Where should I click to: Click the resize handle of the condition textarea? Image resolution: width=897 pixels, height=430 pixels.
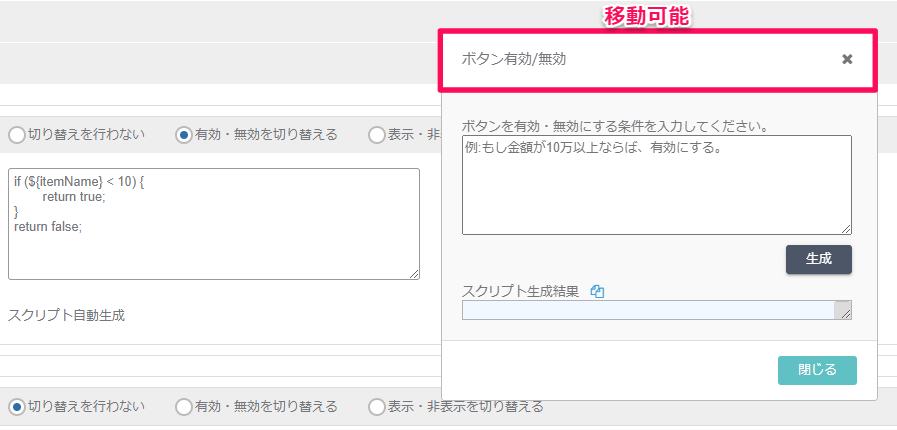tap(846, 229)
